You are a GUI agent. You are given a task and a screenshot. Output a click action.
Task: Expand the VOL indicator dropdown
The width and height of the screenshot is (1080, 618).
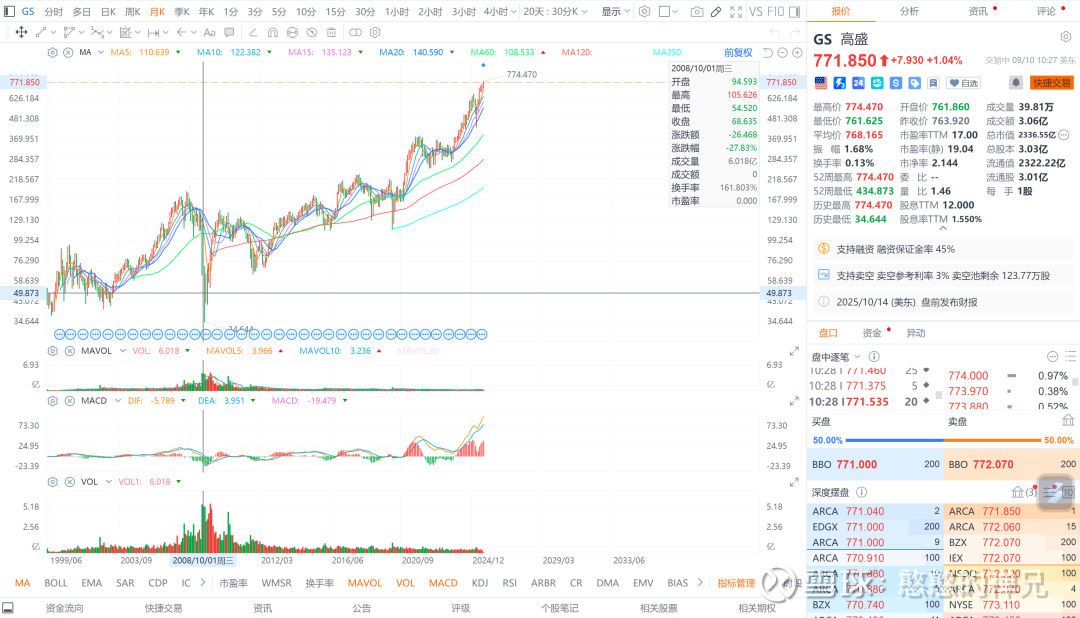[x=108, y=482]
